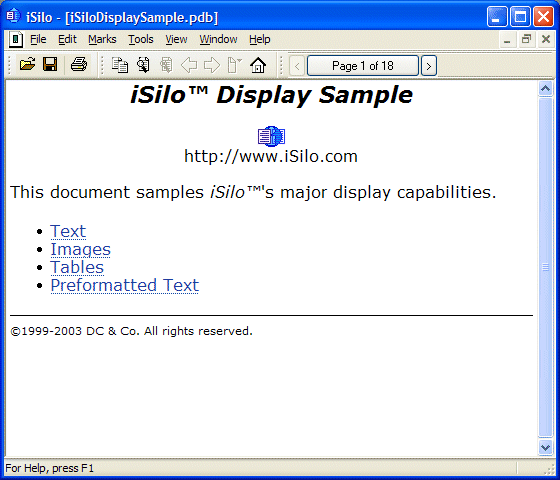The height and width of the screenshot is (480, 560).
Task: Click the copyright DC & Co. text
Action: point(131,331)
